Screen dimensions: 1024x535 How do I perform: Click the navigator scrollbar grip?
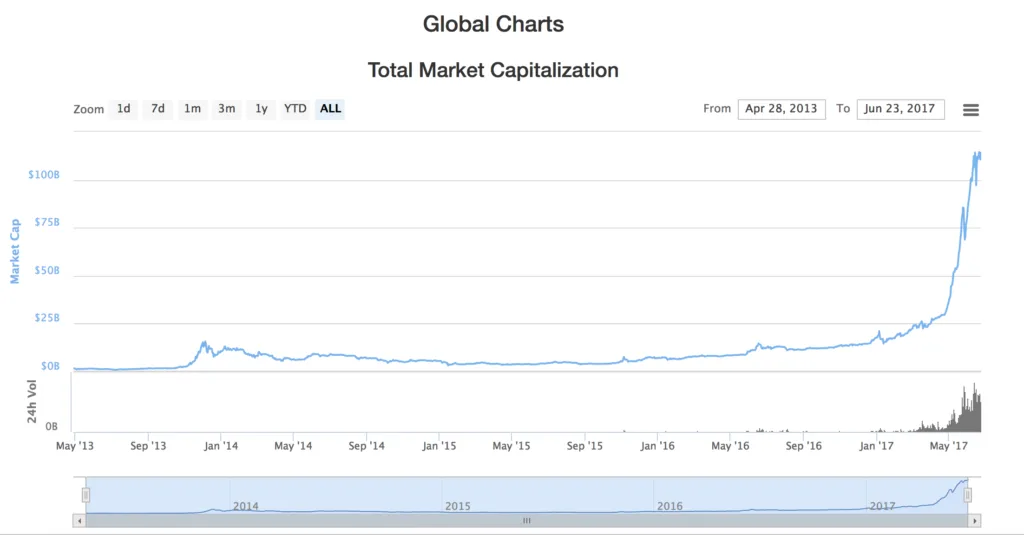coord(526,521)
